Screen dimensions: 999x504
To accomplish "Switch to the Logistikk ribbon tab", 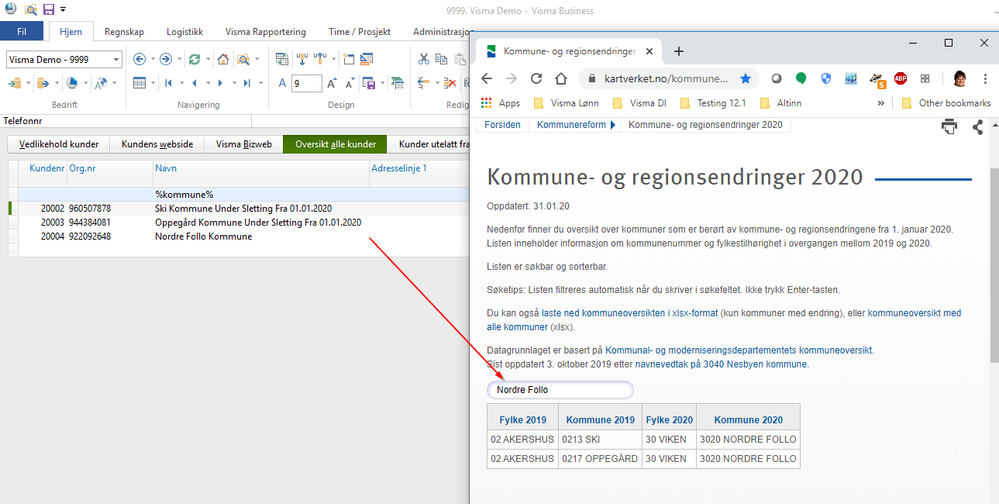I will [185, 31].
